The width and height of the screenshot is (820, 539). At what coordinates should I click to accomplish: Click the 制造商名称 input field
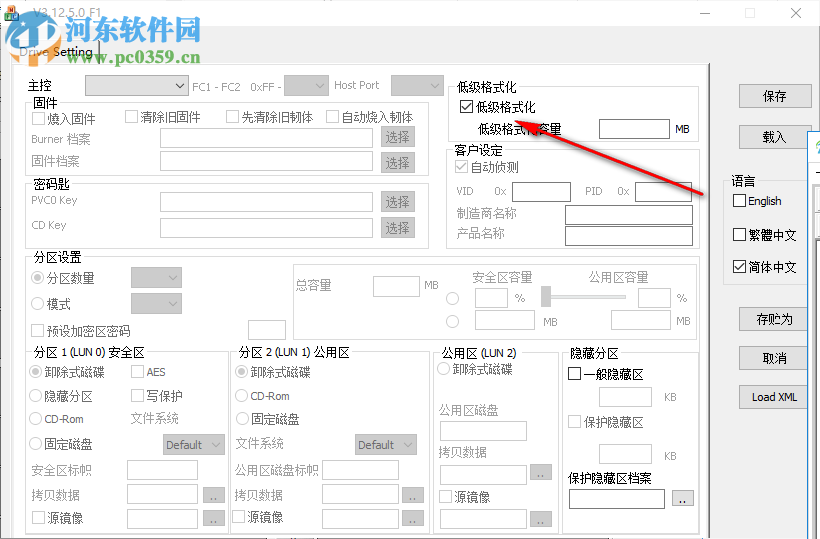coord(629,214)
